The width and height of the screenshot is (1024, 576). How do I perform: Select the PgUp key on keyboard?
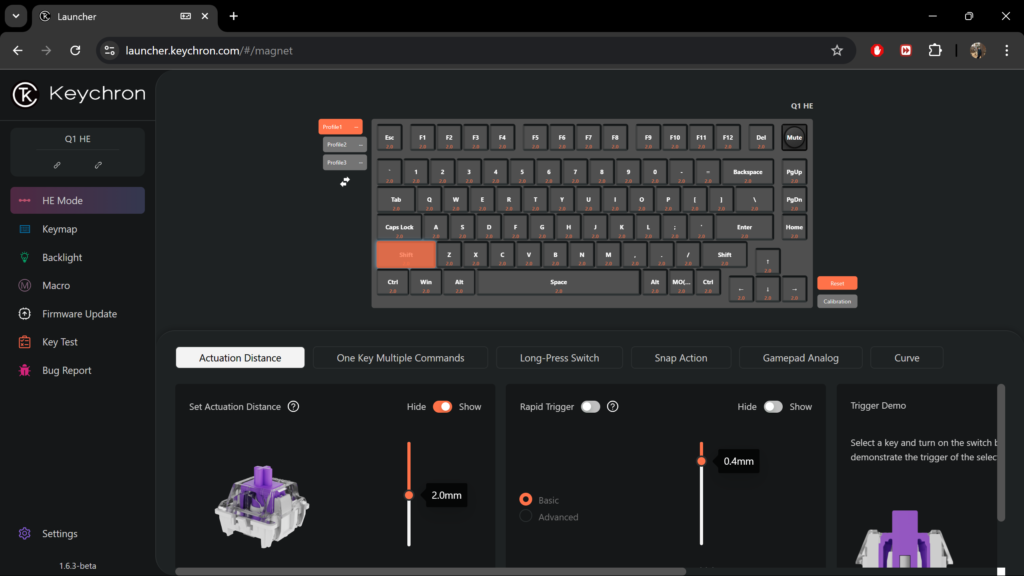point(794,172)
